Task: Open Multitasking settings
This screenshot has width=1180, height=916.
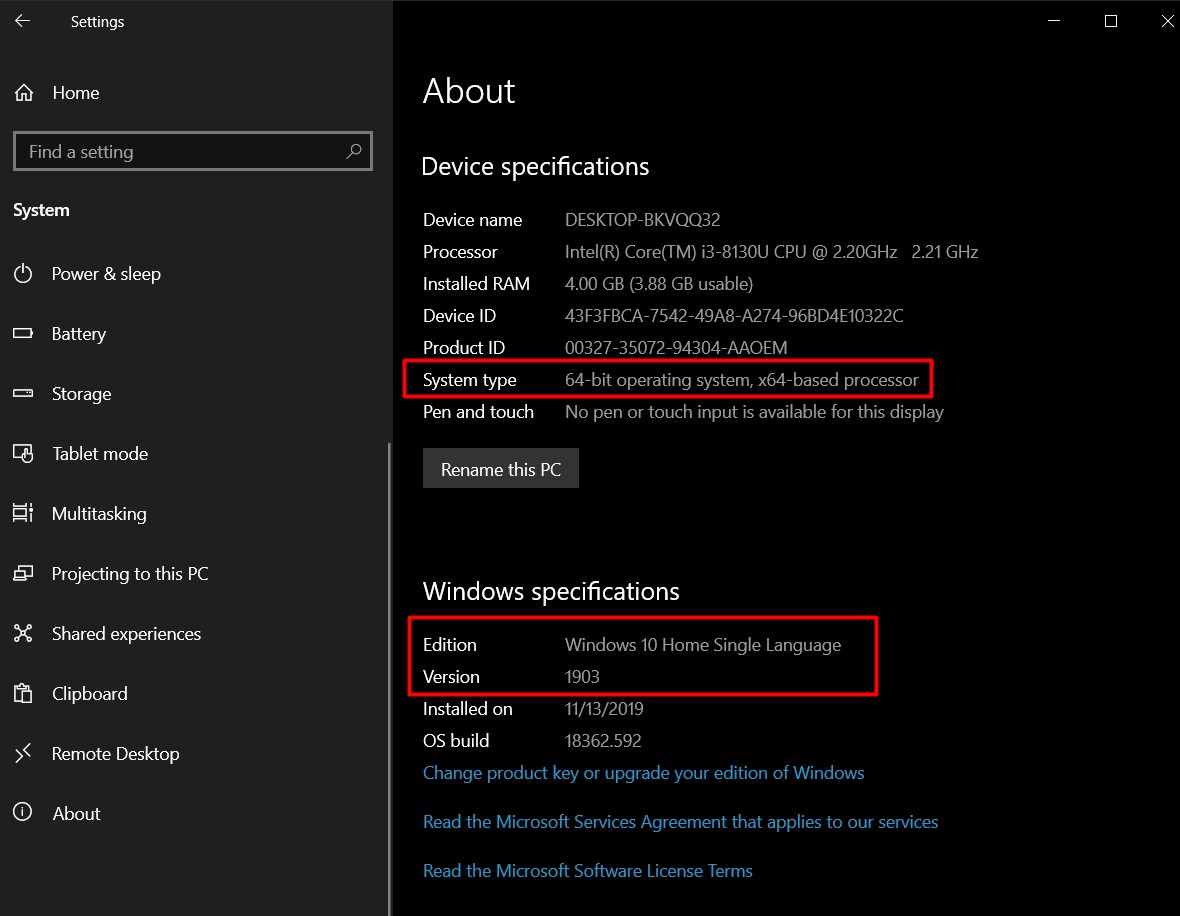Action: point(99,514)
